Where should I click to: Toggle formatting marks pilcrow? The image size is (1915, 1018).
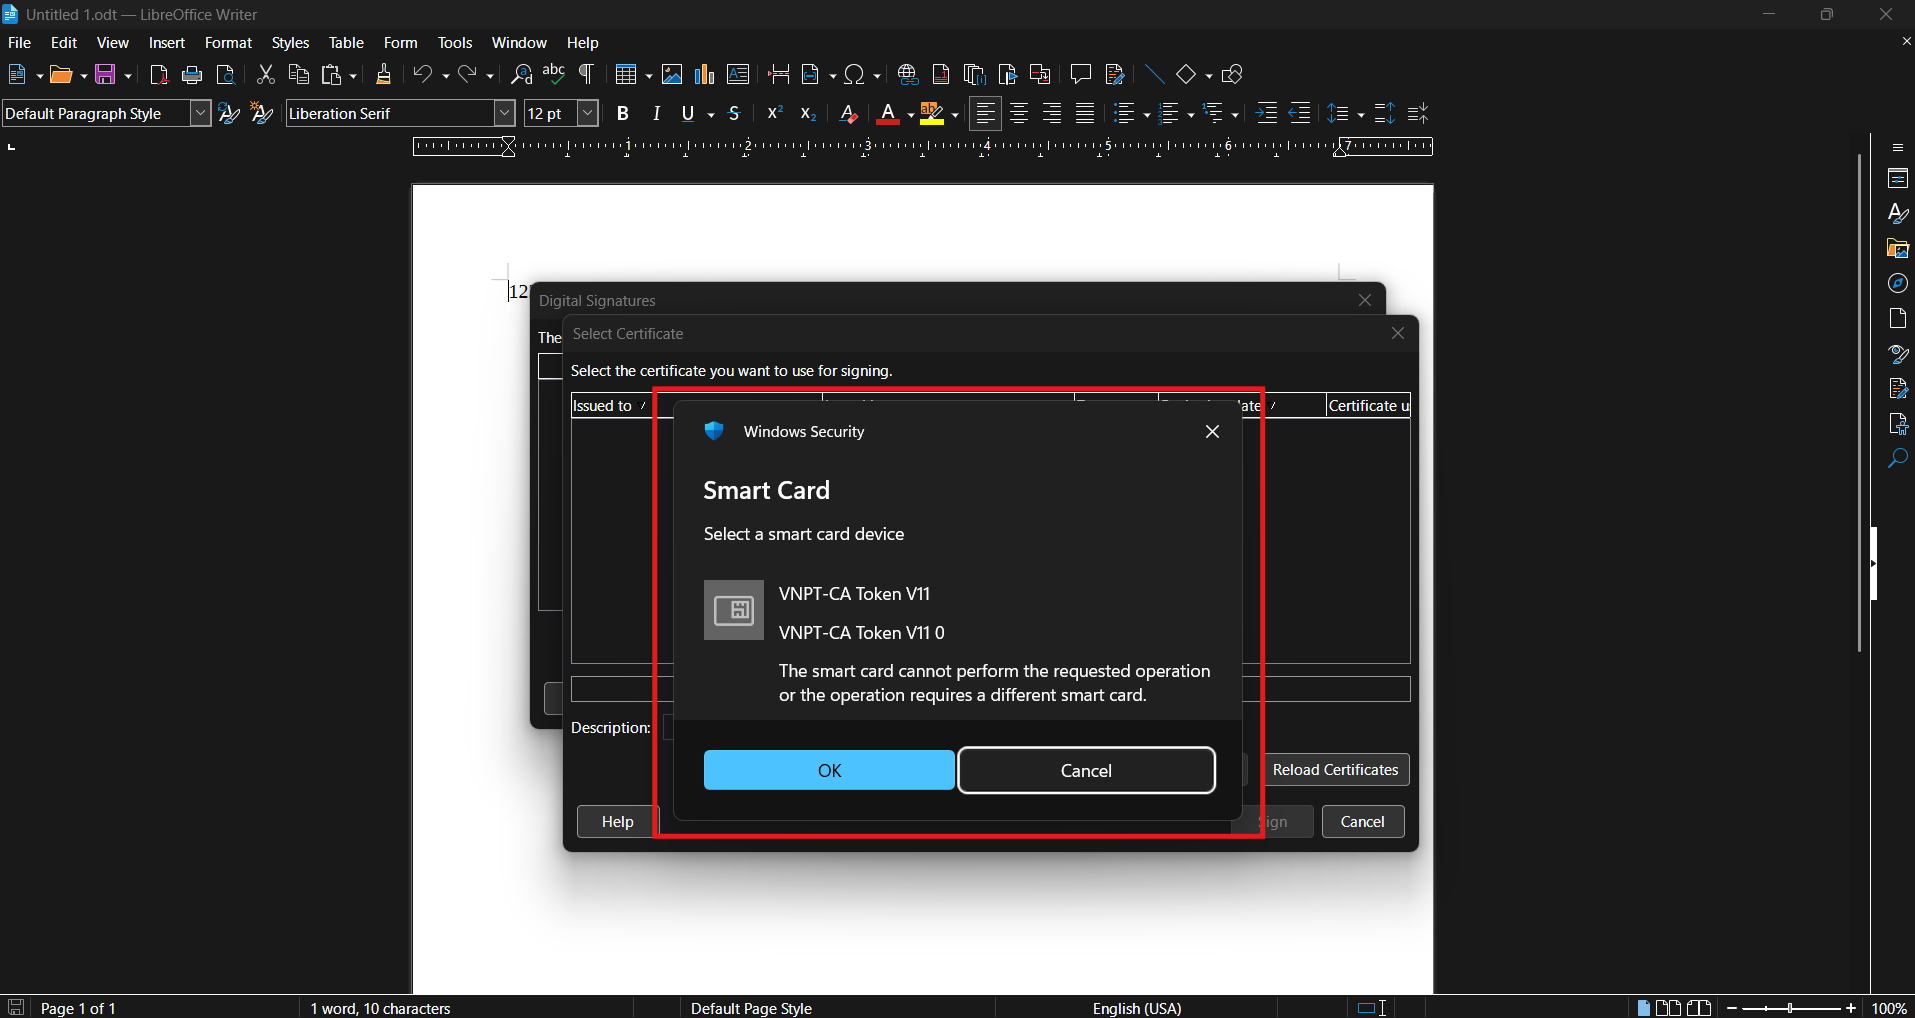tap(587, 75)
